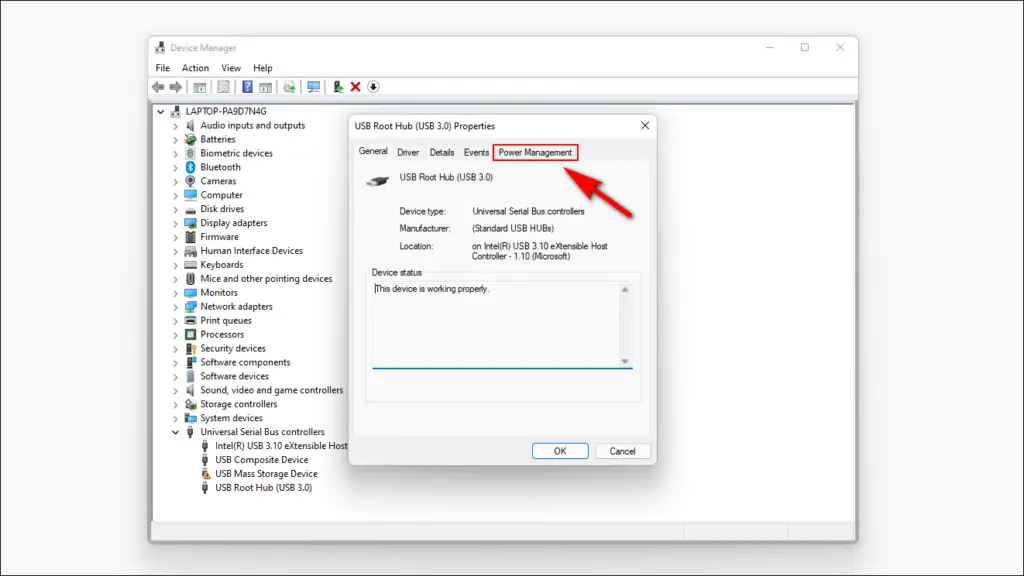This screenshot has width=1024, height=576.
Task: Click the Processors category icon
Action: click(190, 334)
